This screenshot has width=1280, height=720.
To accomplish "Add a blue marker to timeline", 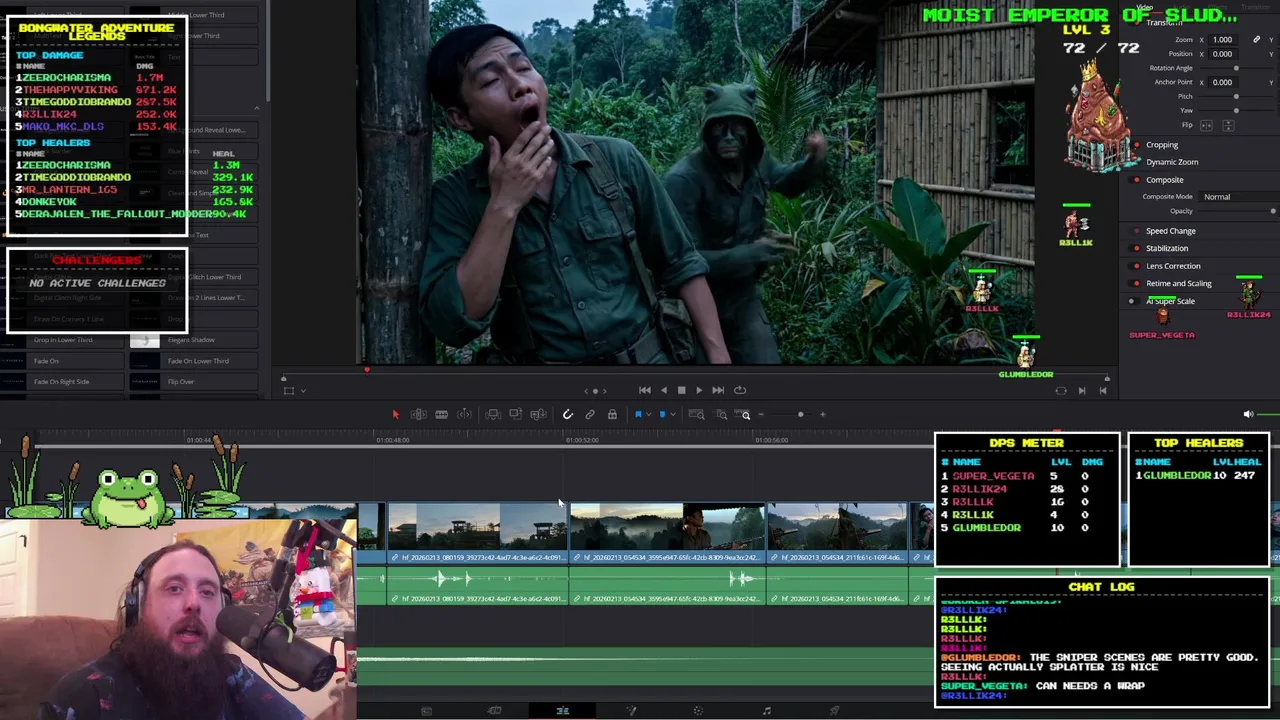I will click(662, 414).
